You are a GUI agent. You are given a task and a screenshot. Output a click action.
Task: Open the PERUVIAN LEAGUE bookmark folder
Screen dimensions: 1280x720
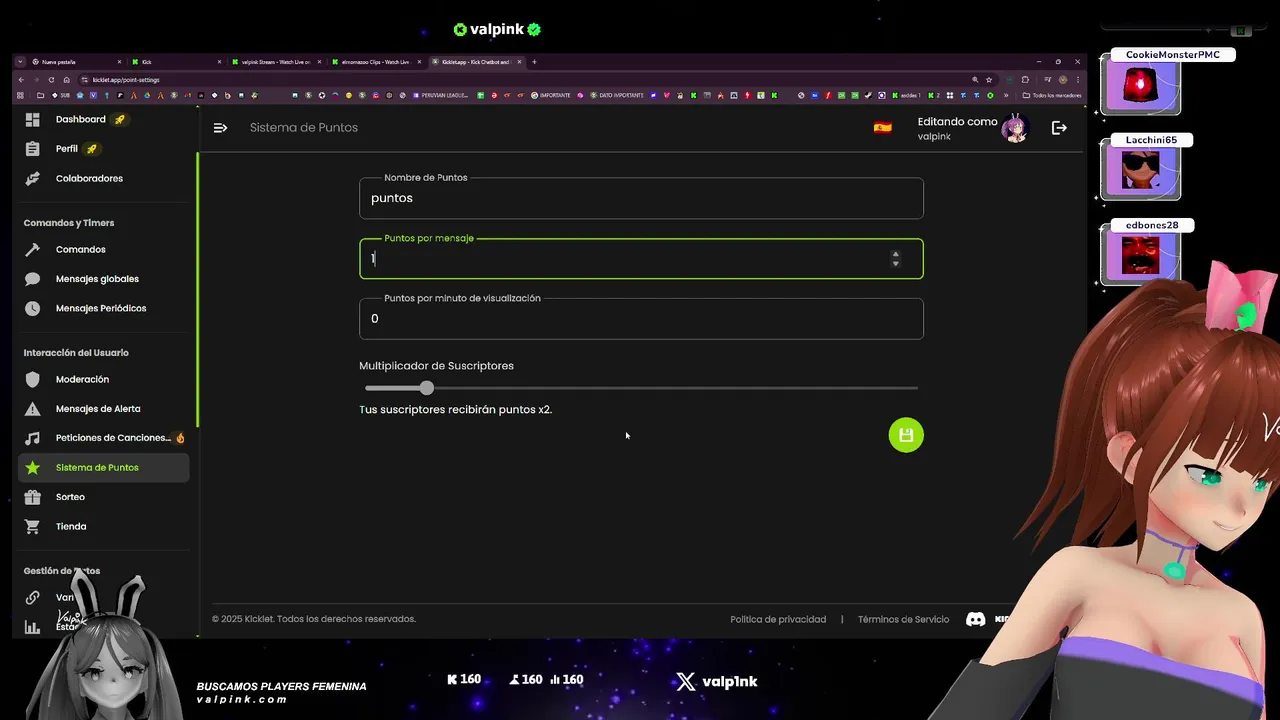[x=441, y=95]
